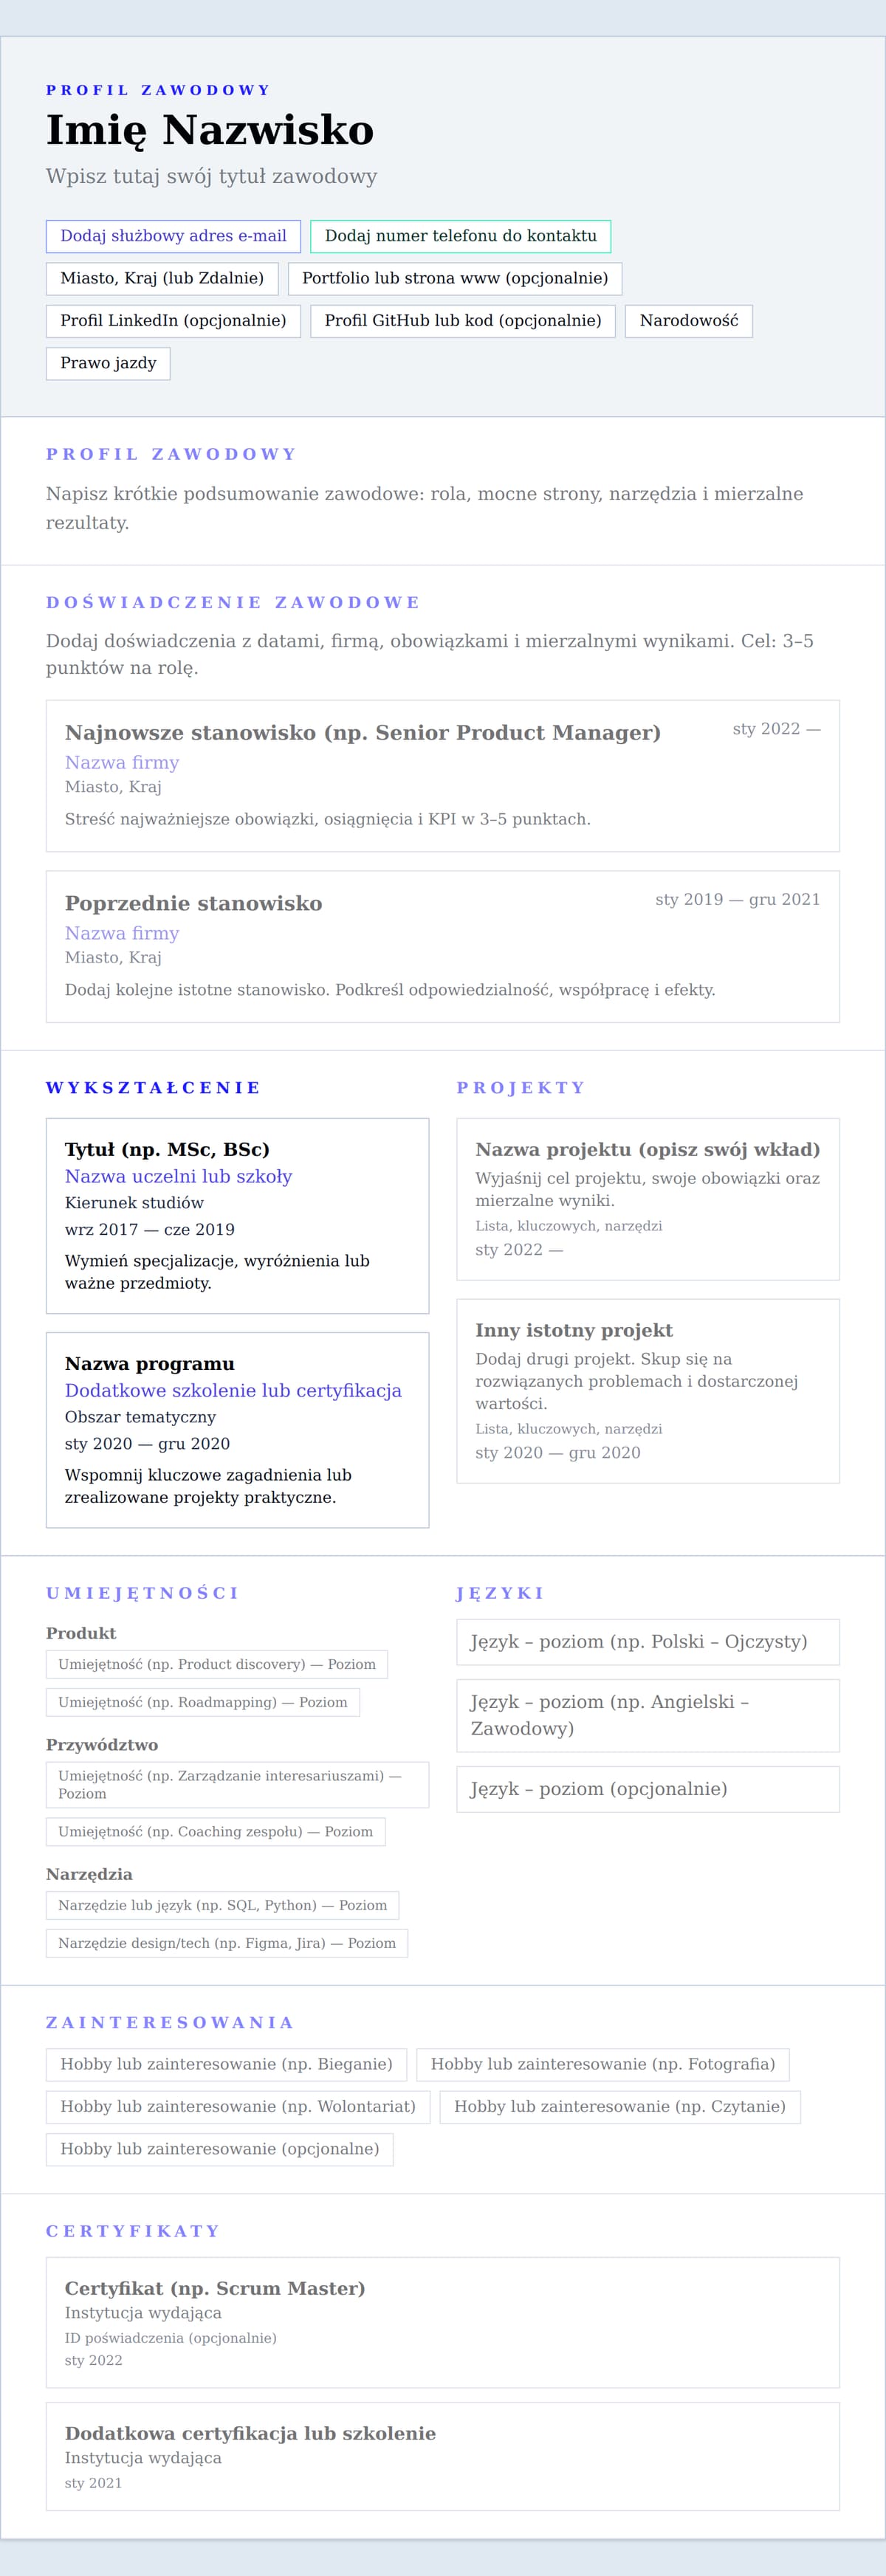Click 'Dodatkowe szkolenie lub certyfikacja' text
Viewport: 886px width, 2576px height.
tap(233, 1391)
